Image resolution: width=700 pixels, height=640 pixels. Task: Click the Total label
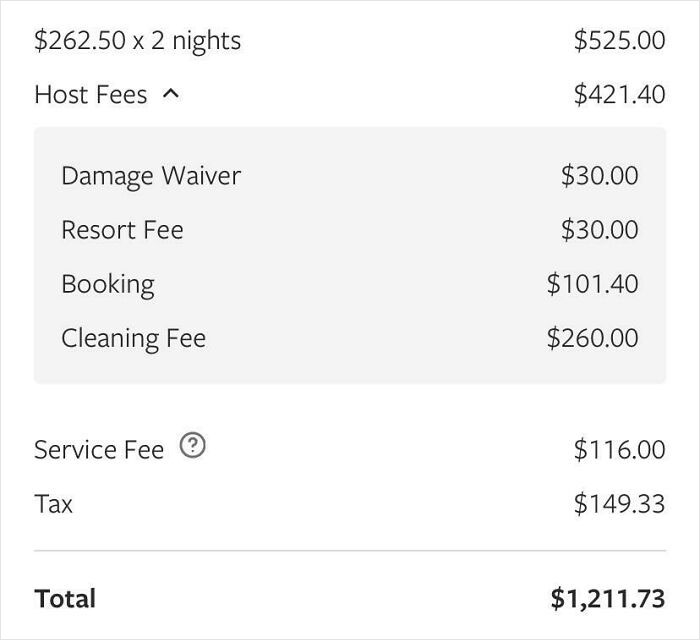point(65,599)
